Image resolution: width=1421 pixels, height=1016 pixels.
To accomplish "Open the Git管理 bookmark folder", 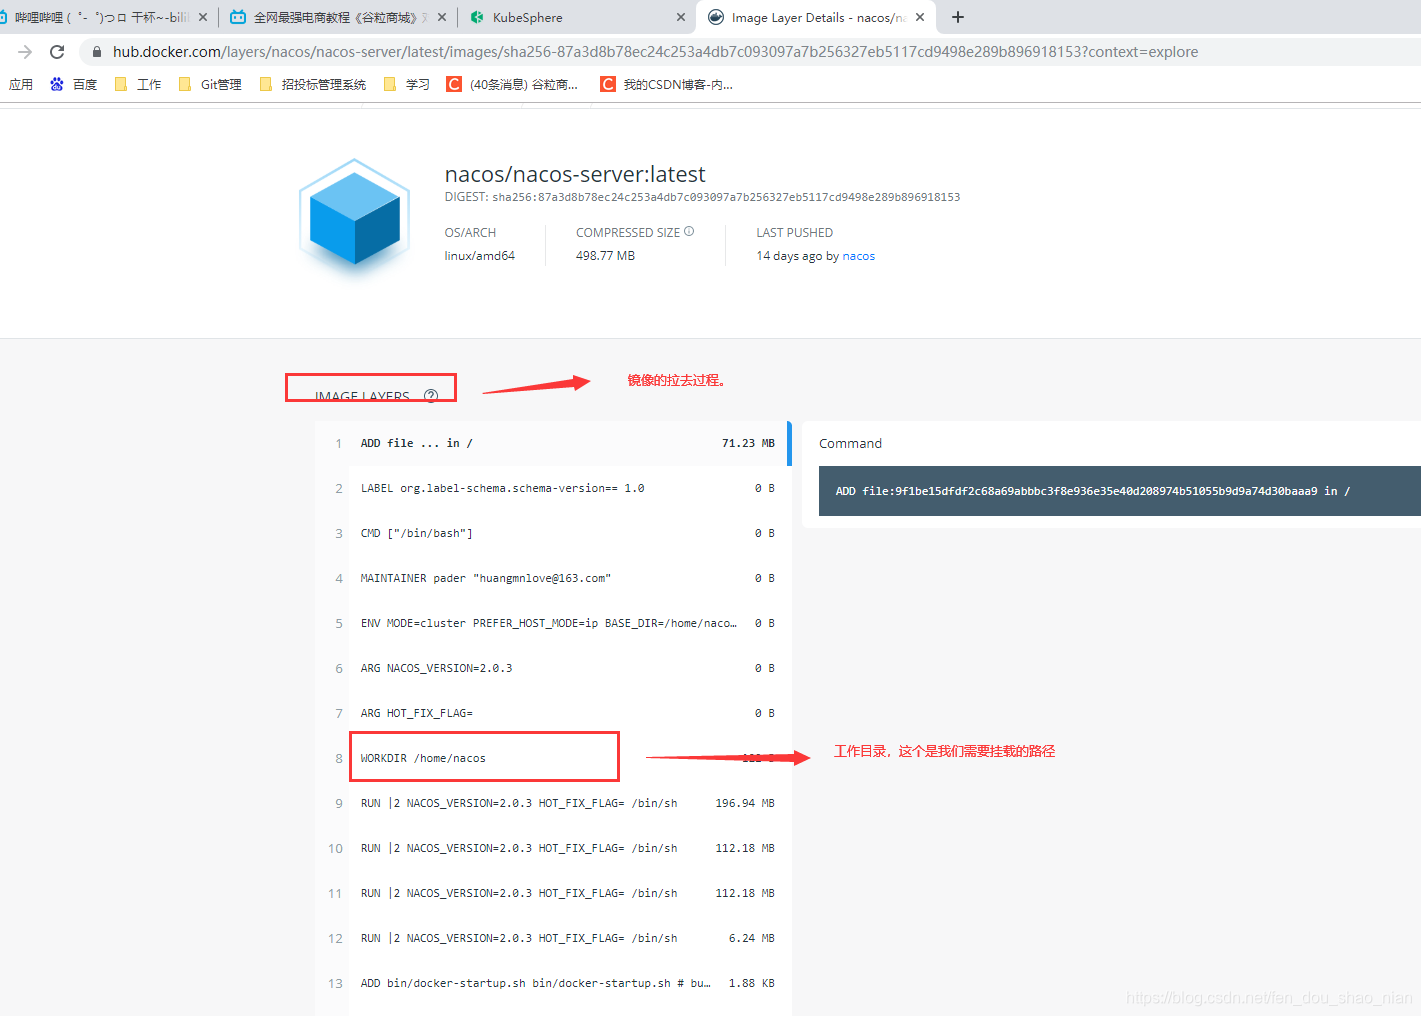I will point(210,85).
